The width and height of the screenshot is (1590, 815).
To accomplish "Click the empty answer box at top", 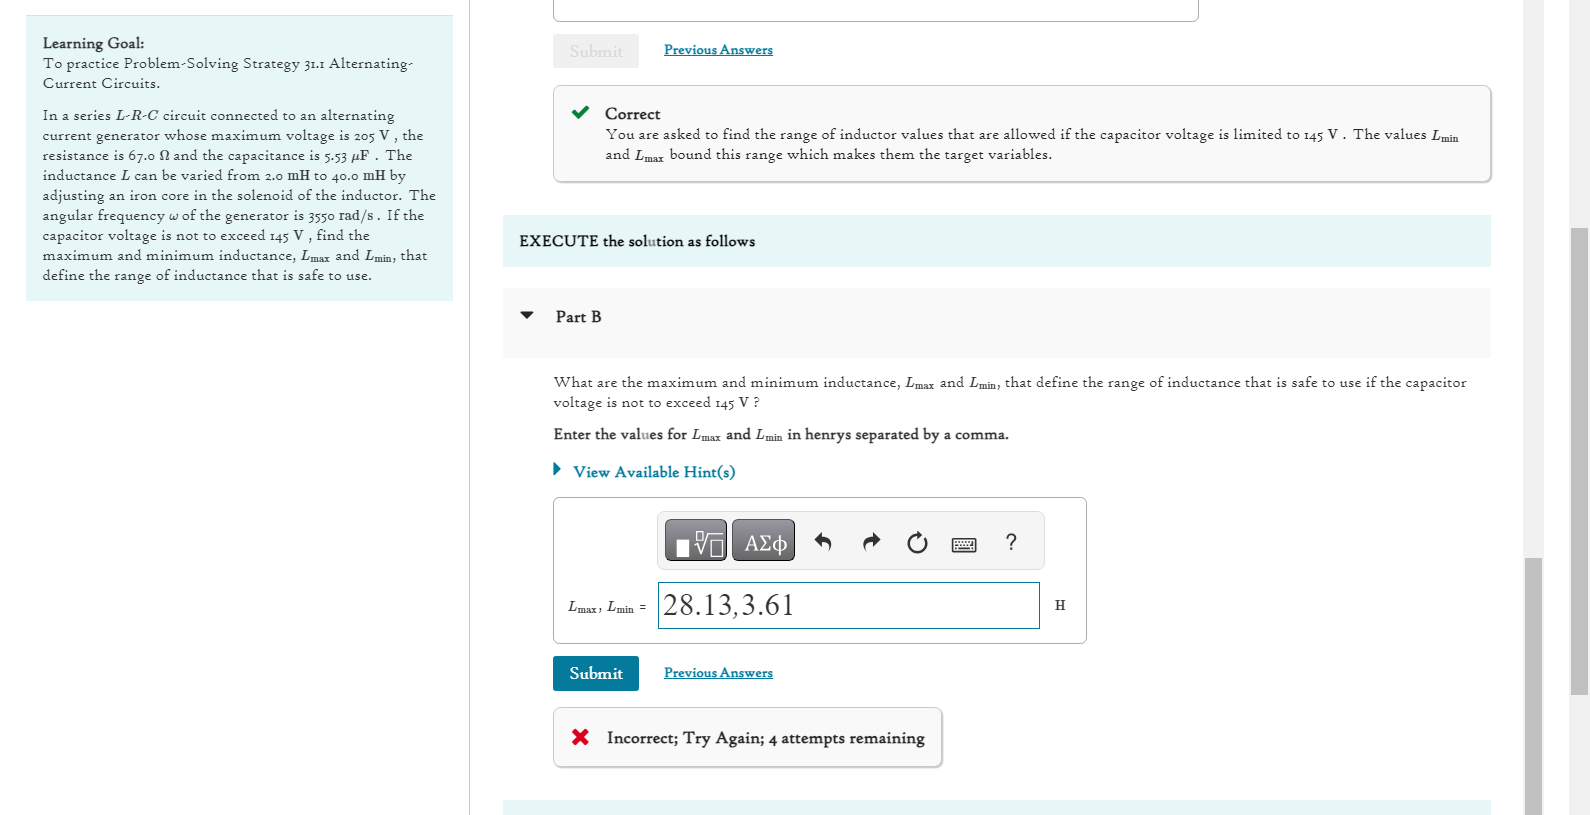I will [x=876, y=10].
